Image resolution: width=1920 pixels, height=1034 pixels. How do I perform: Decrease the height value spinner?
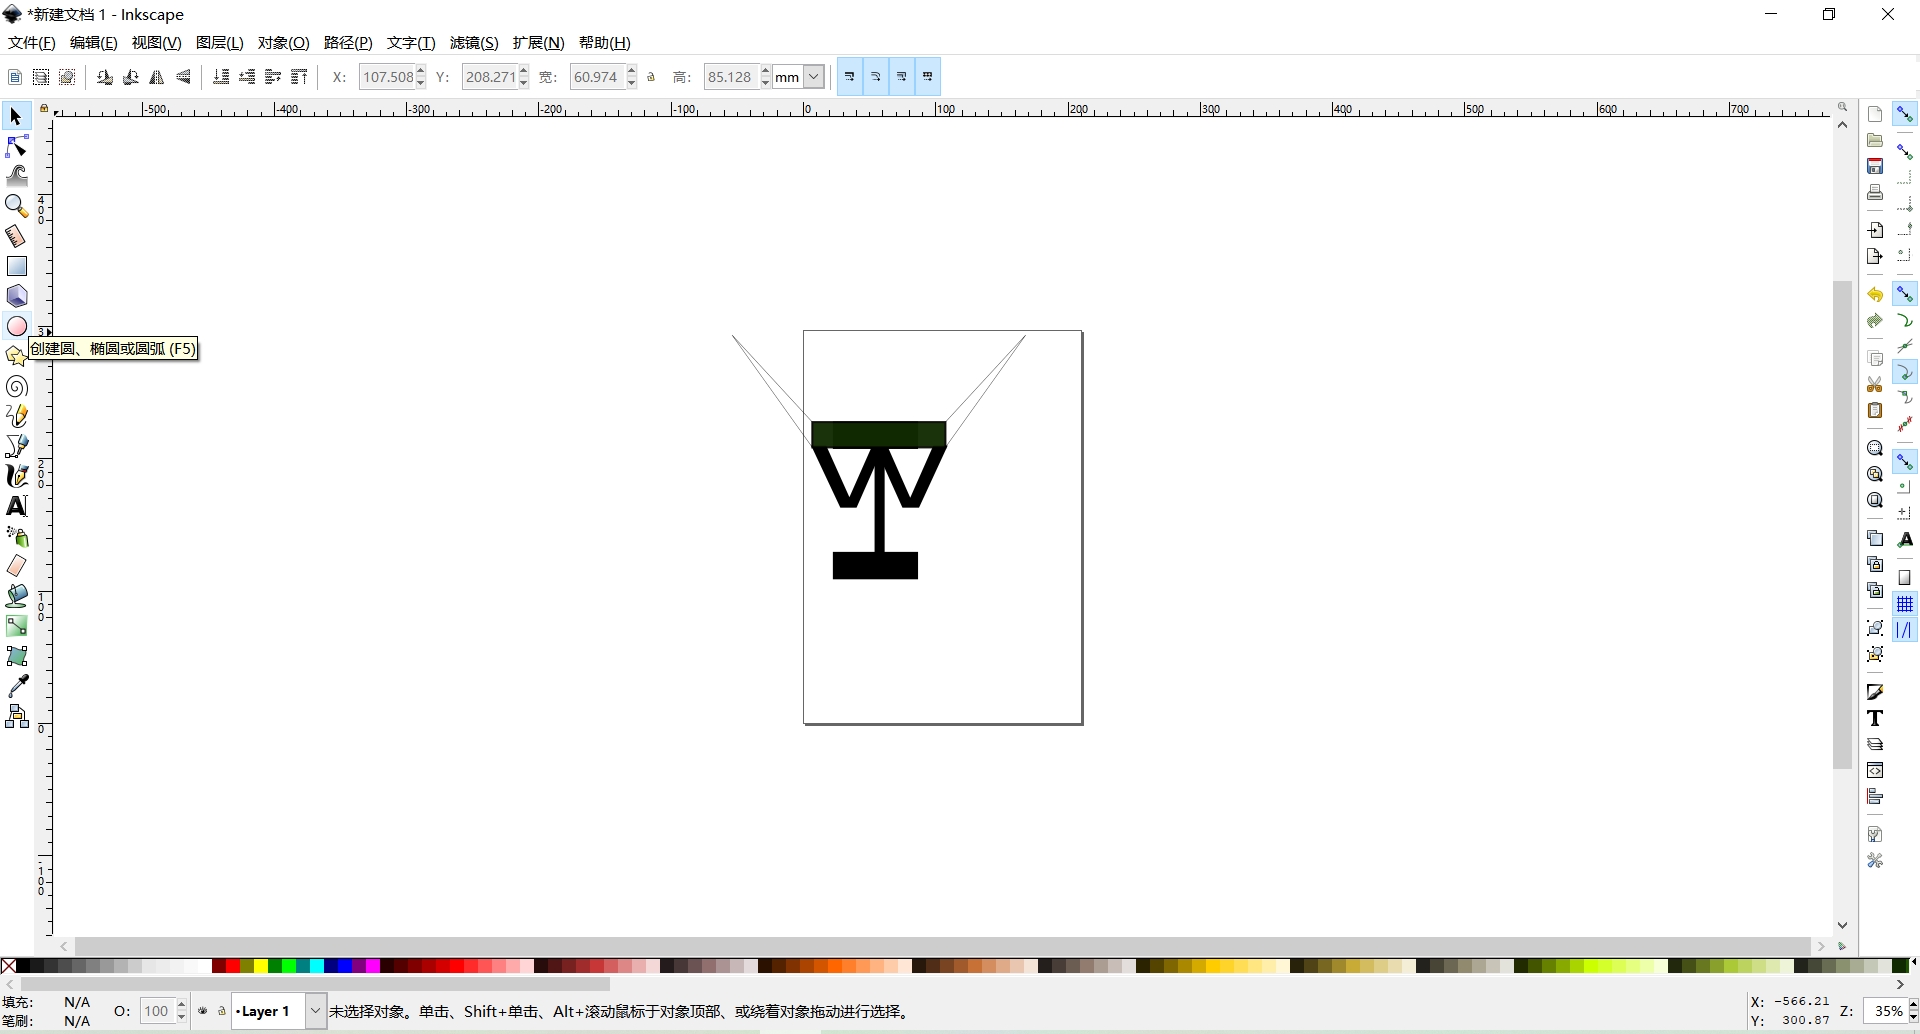coord(766,83)
